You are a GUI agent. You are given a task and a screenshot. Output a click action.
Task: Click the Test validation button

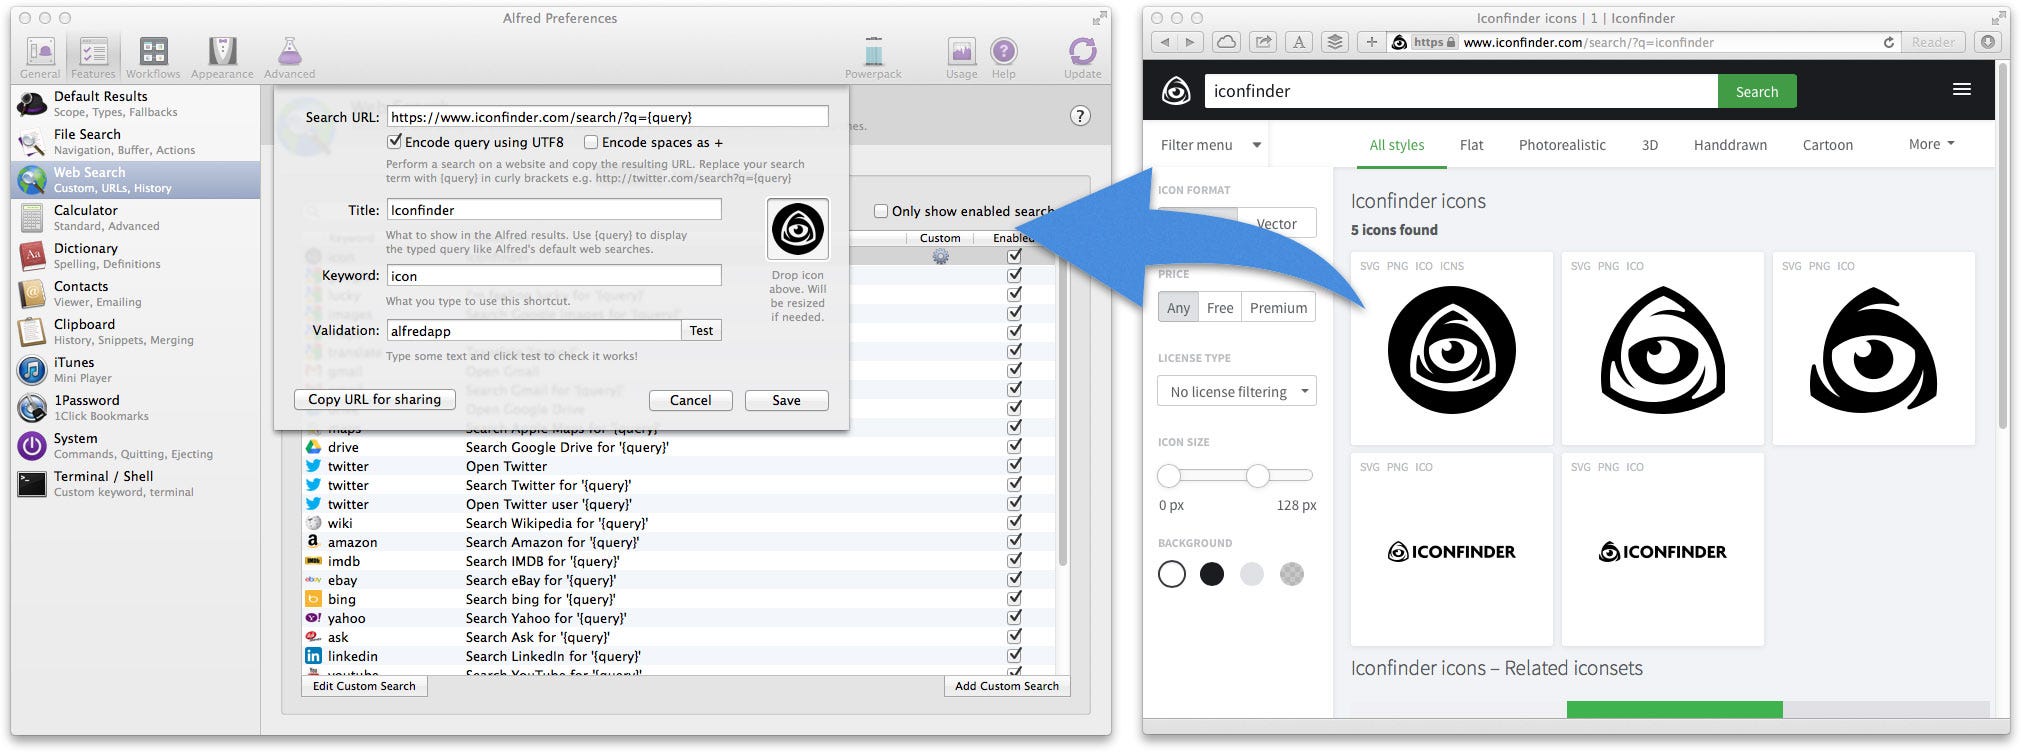[701, 330]
